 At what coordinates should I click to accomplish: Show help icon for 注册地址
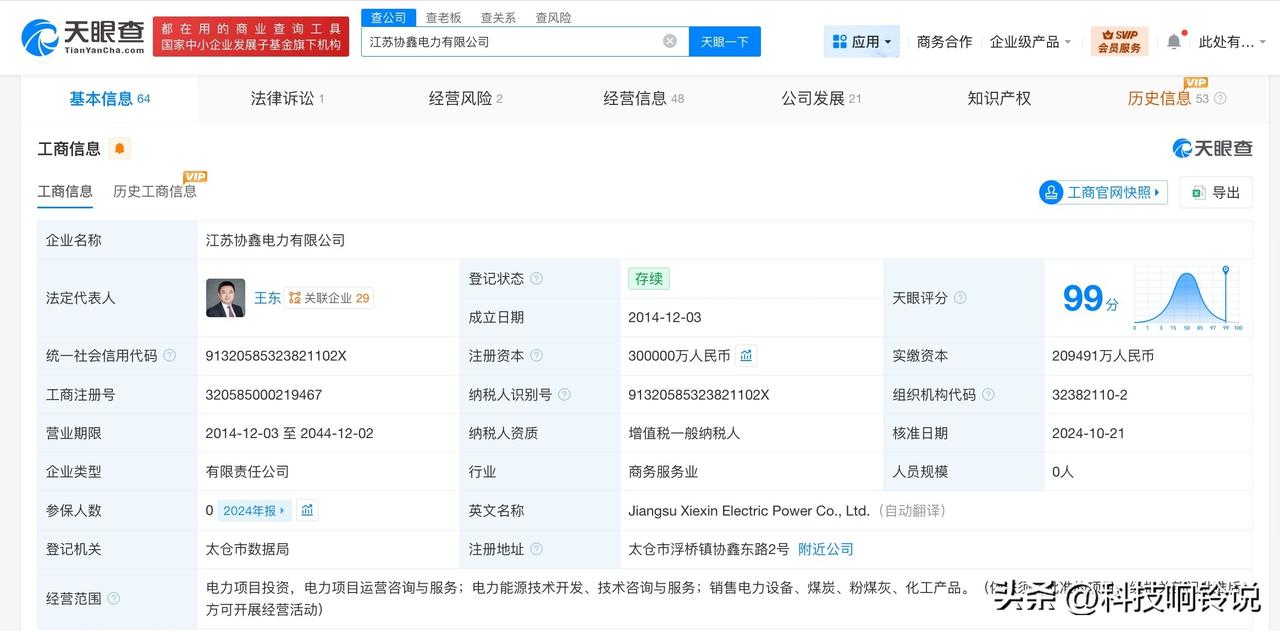(x=537, y=549)
